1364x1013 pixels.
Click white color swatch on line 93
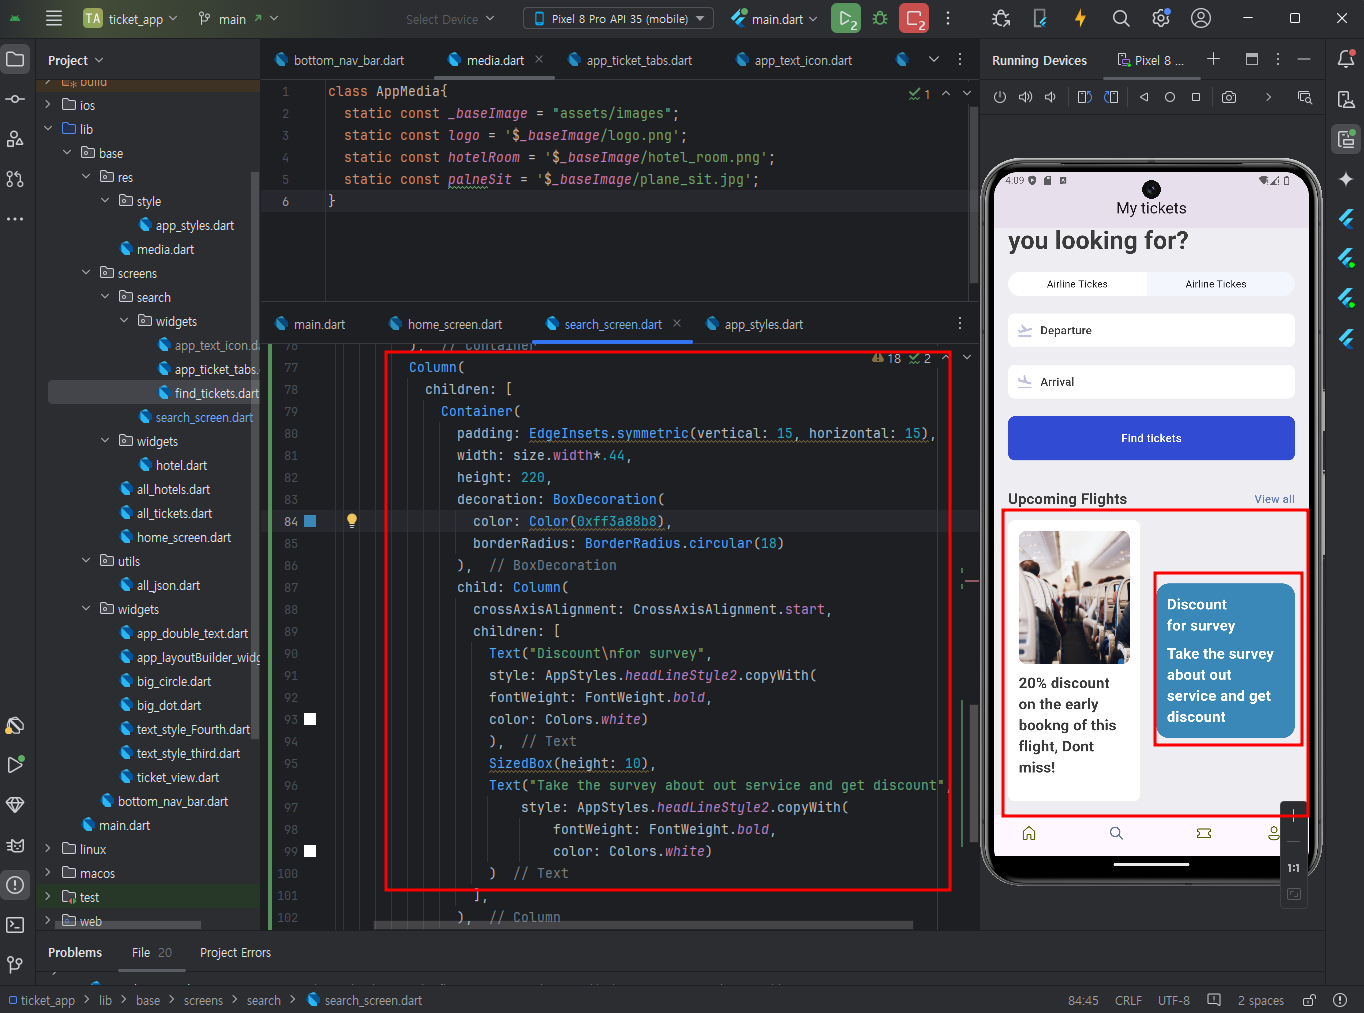pos(310,719)
